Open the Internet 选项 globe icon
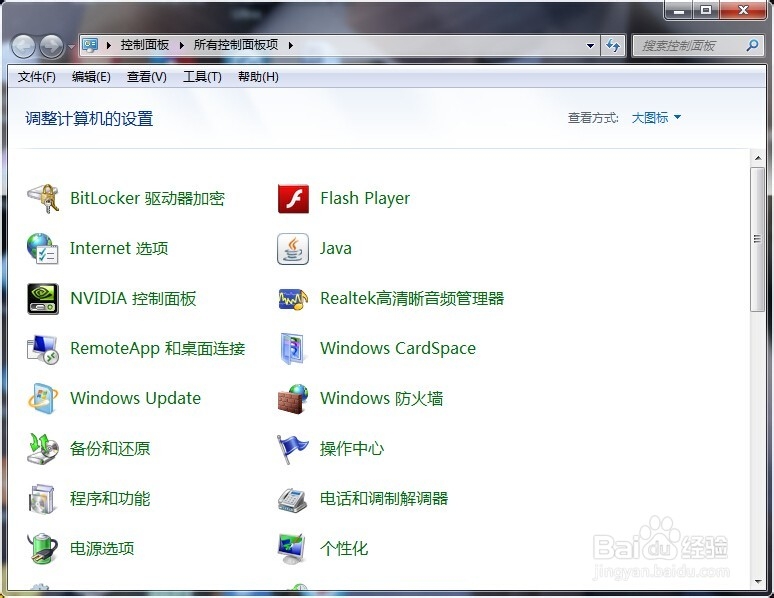The image size is (774, 598). (43, 248)
